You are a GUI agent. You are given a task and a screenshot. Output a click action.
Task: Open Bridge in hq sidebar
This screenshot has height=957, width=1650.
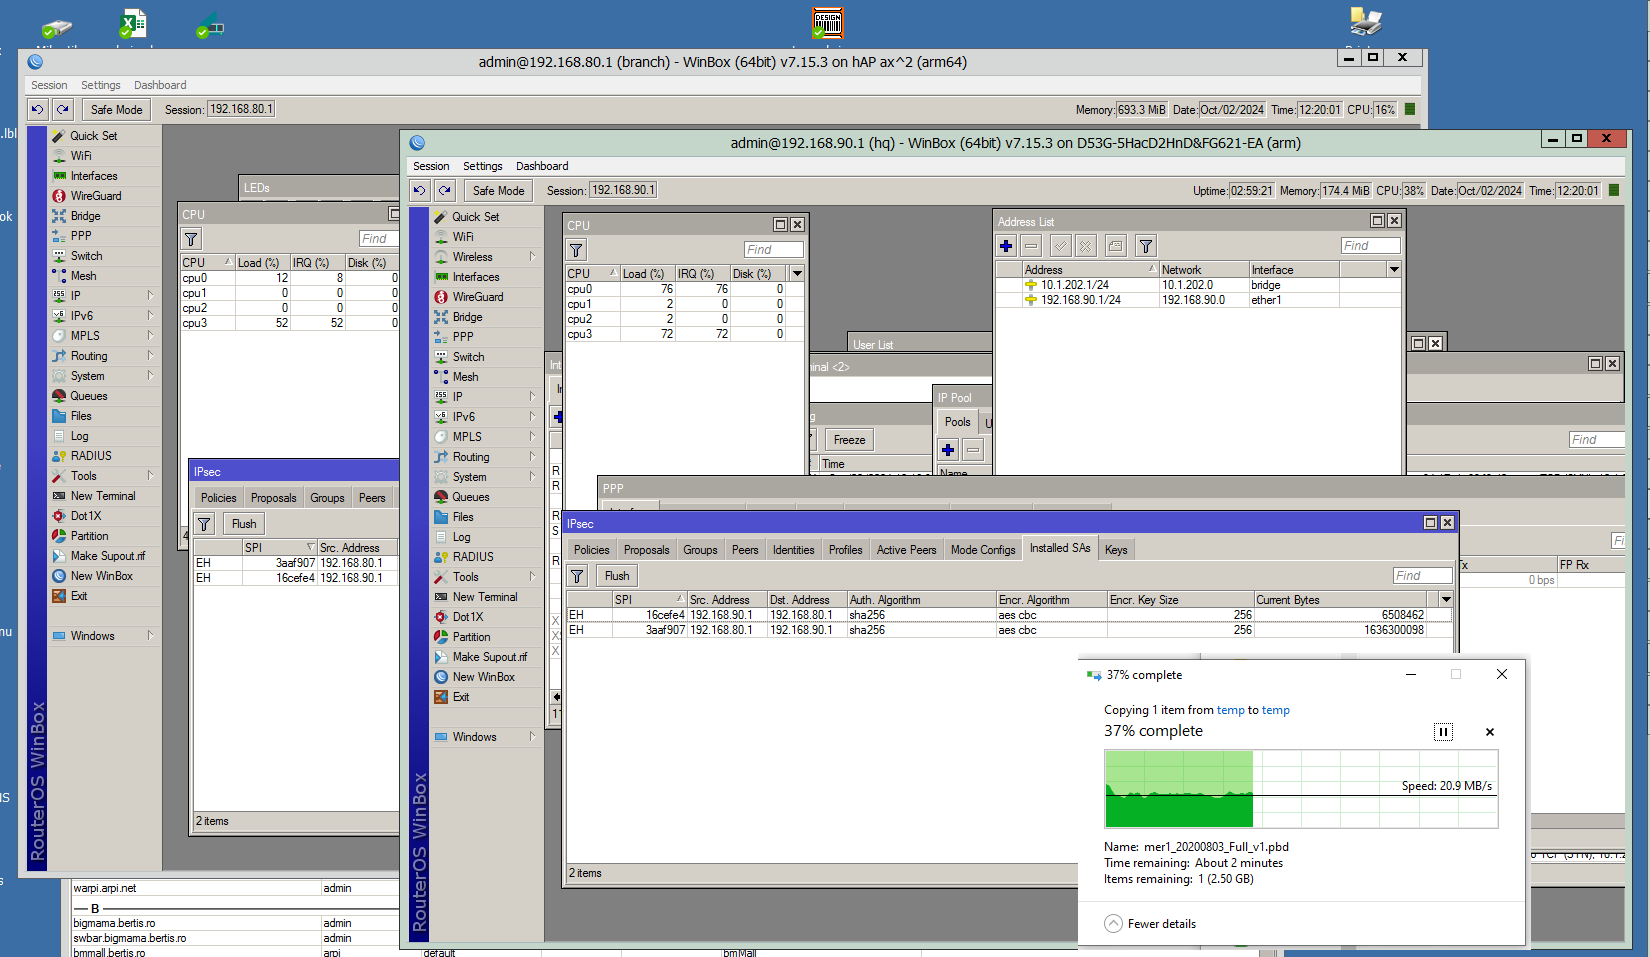pyautogui.click(x=467, y=317)
